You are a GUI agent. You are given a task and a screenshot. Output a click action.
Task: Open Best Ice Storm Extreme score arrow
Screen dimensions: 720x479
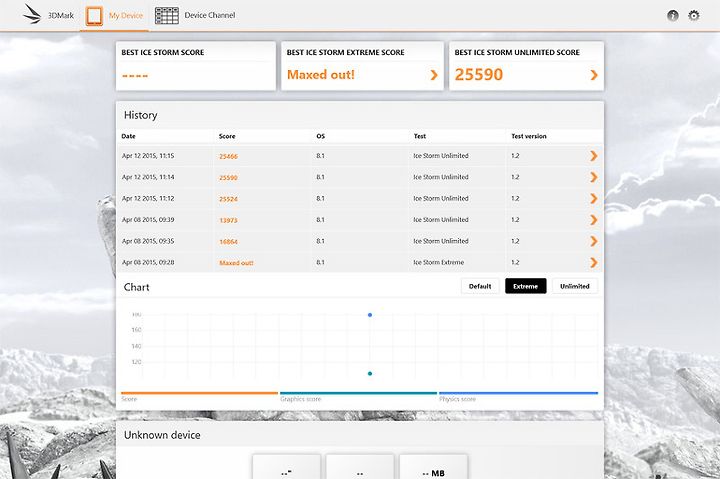(x=434, y=75)
